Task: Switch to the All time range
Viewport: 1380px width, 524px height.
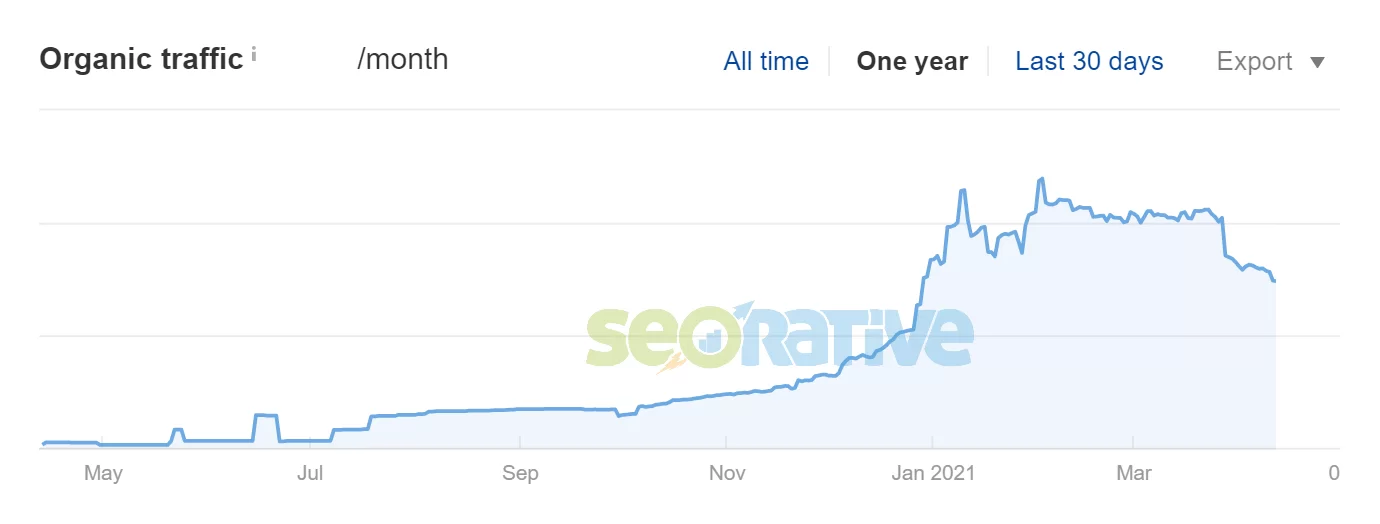Action: 765,61
